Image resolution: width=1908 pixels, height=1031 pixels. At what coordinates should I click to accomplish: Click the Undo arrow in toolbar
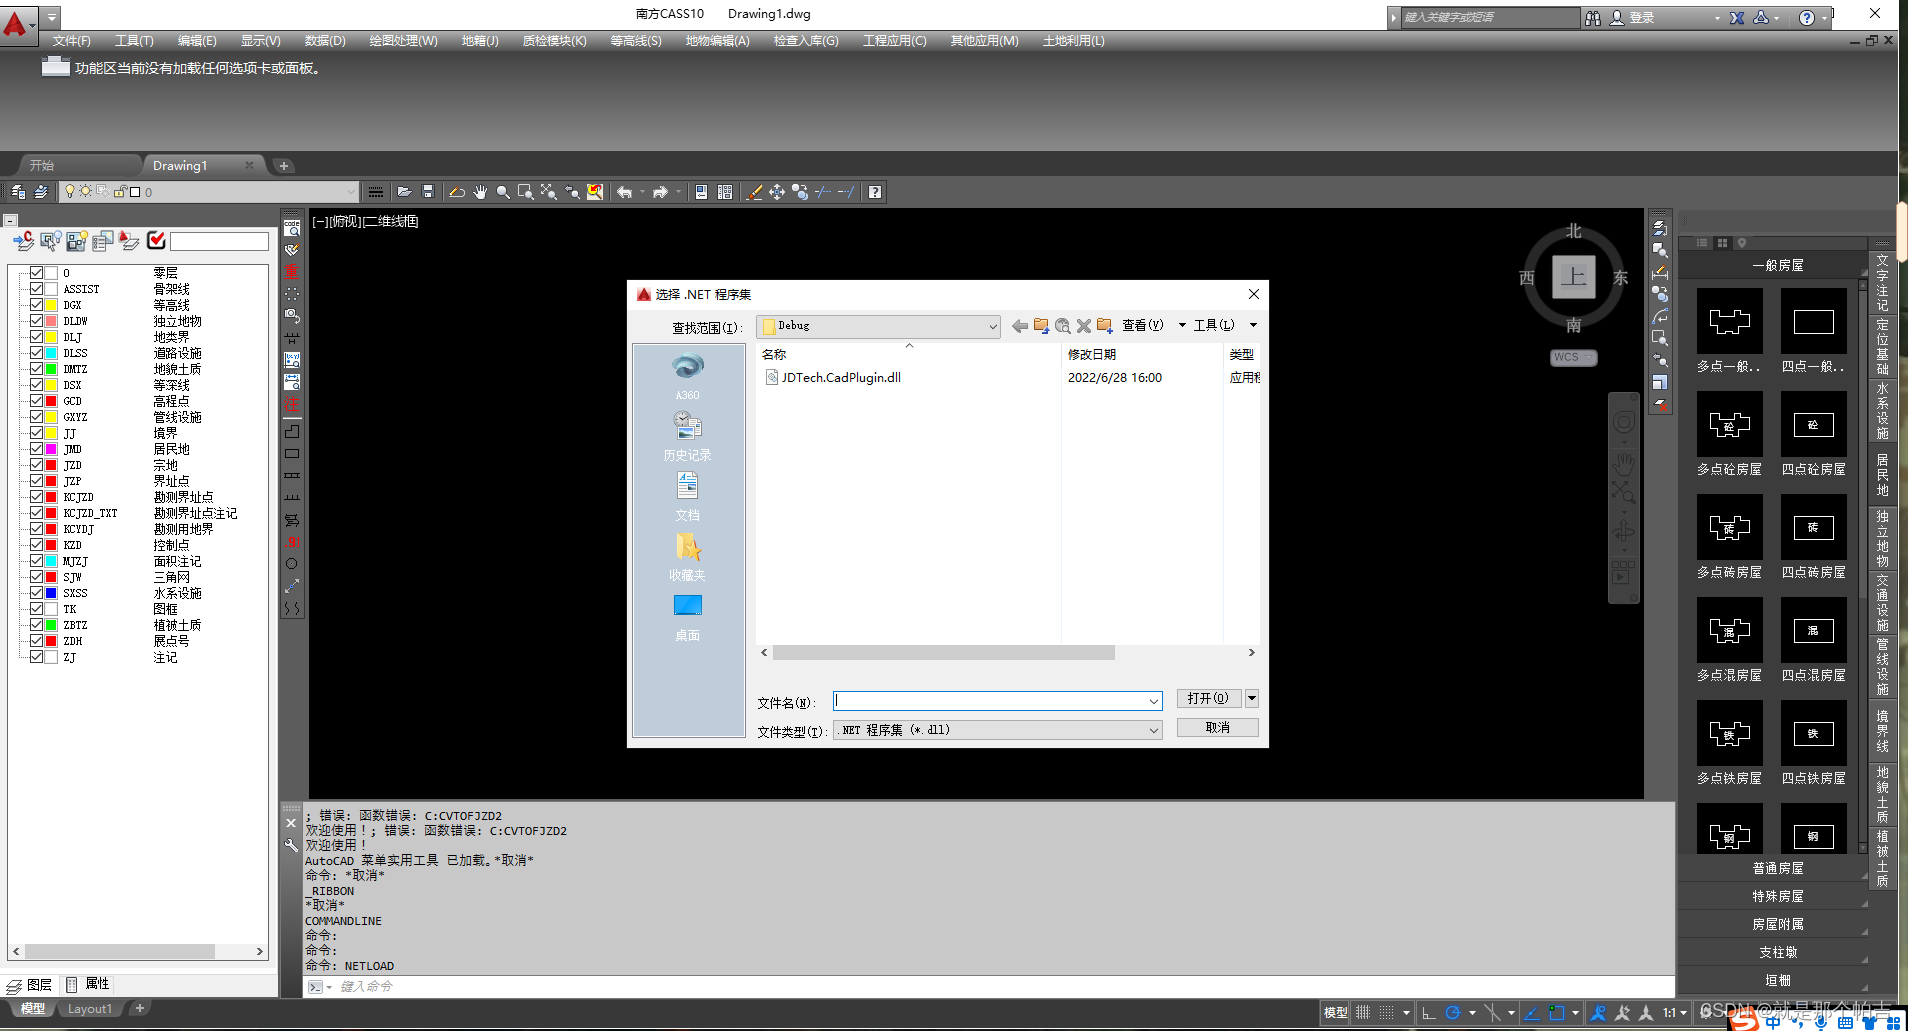pyautogui.click(x=625, y=192)
